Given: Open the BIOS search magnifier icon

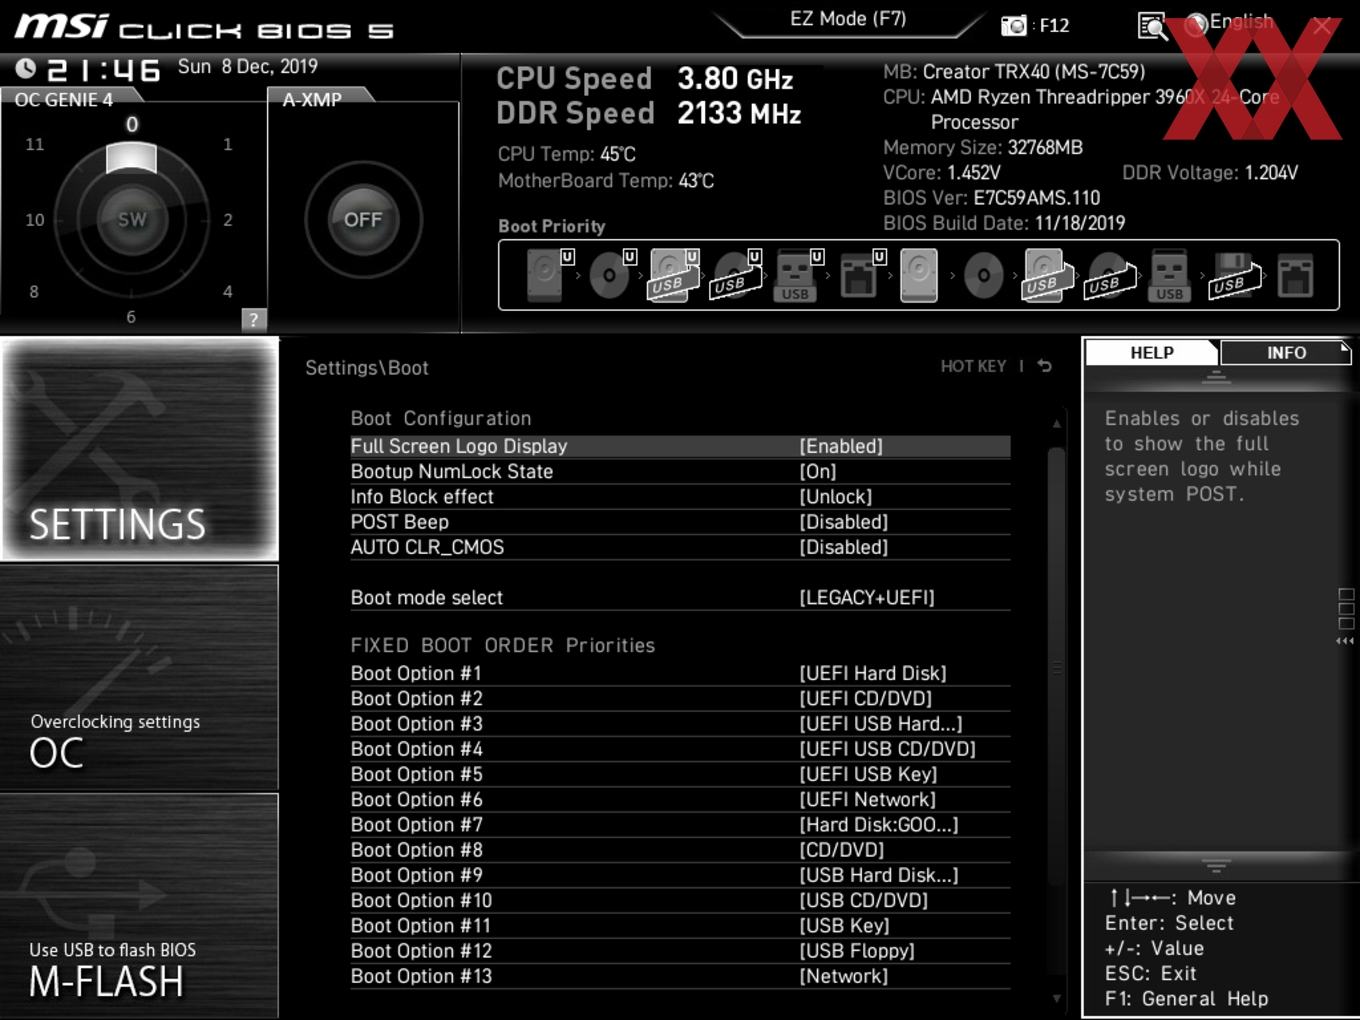Looking at the screenshot, I should [x=1152, y=26].
